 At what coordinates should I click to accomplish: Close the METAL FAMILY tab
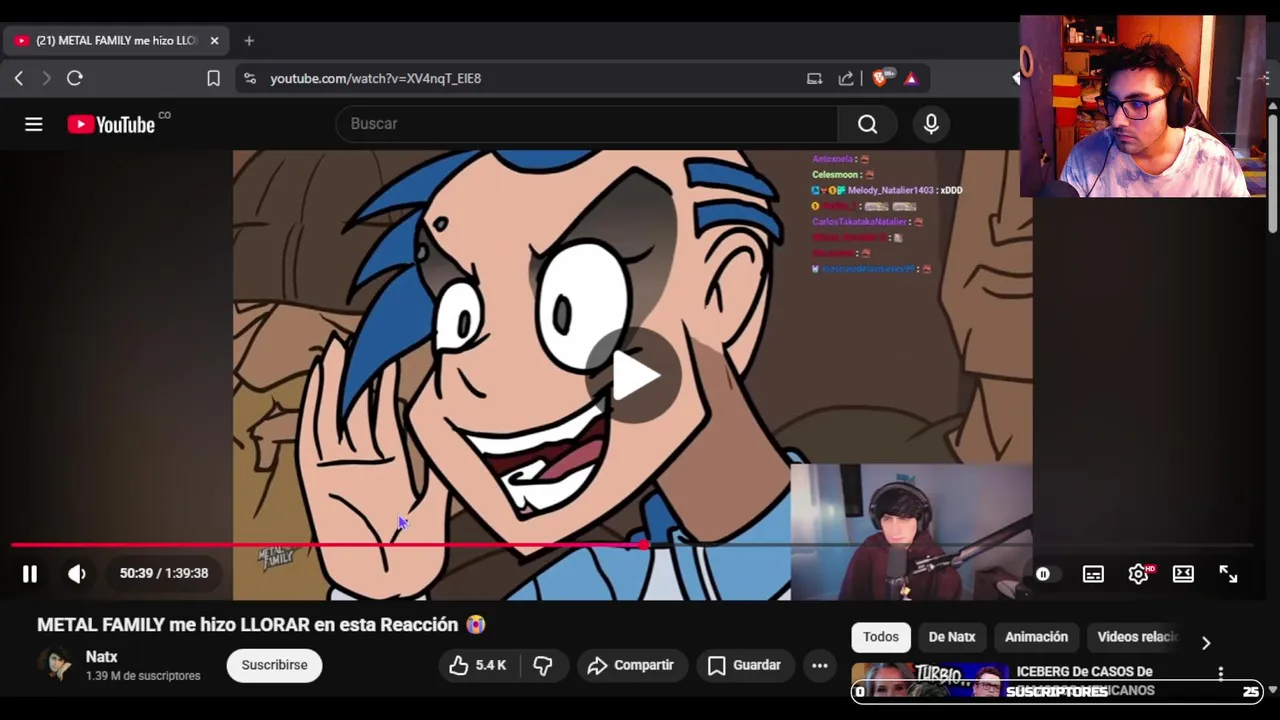214,41
